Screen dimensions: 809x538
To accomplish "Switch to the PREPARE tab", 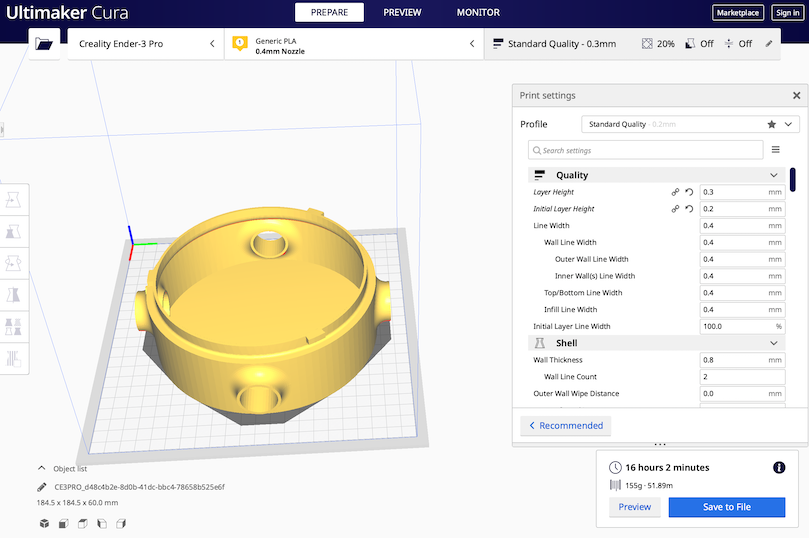I will coord(329,12).
